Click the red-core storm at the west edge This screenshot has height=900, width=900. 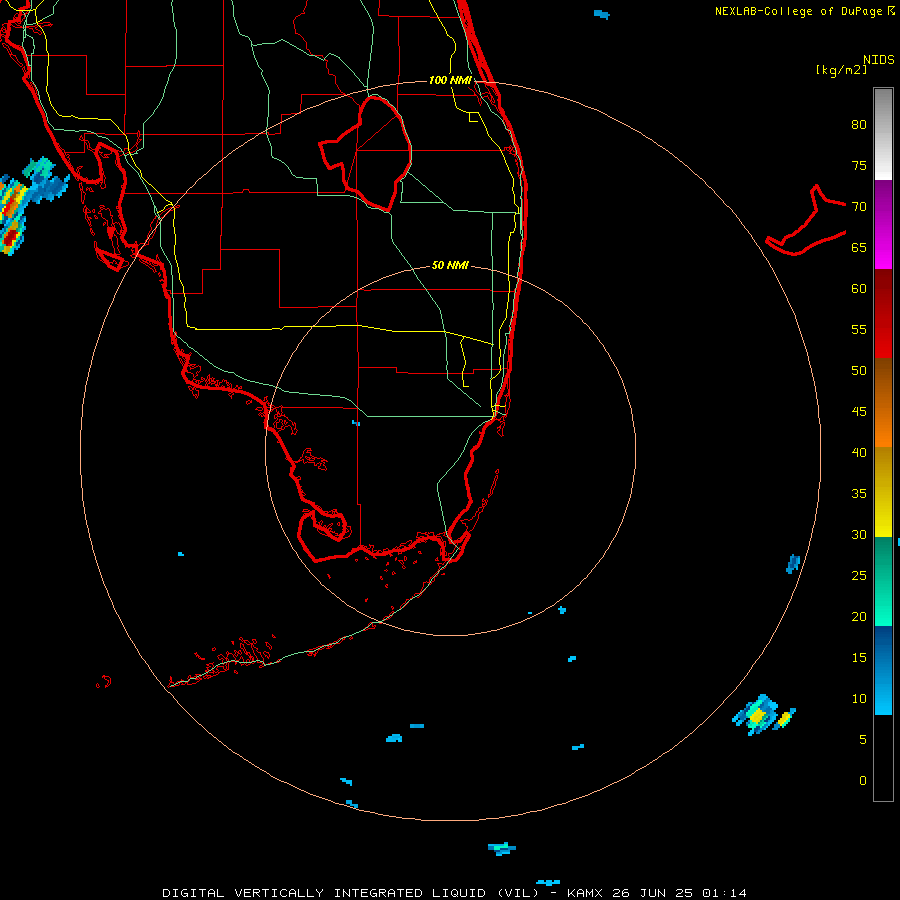point(11,215)
